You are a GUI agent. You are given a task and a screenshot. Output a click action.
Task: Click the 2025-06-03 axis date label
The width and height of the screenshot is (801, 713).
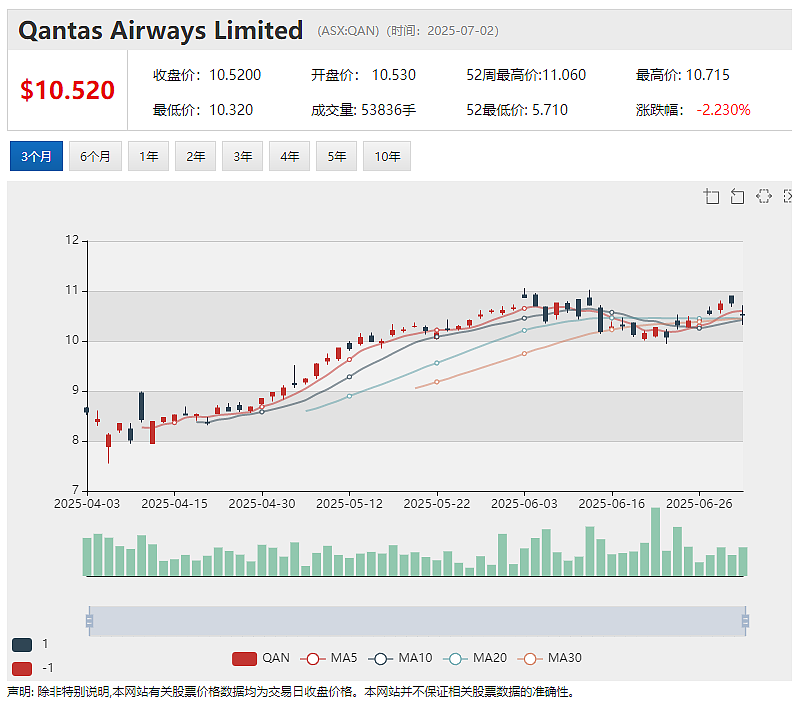(x=524, y=504)
